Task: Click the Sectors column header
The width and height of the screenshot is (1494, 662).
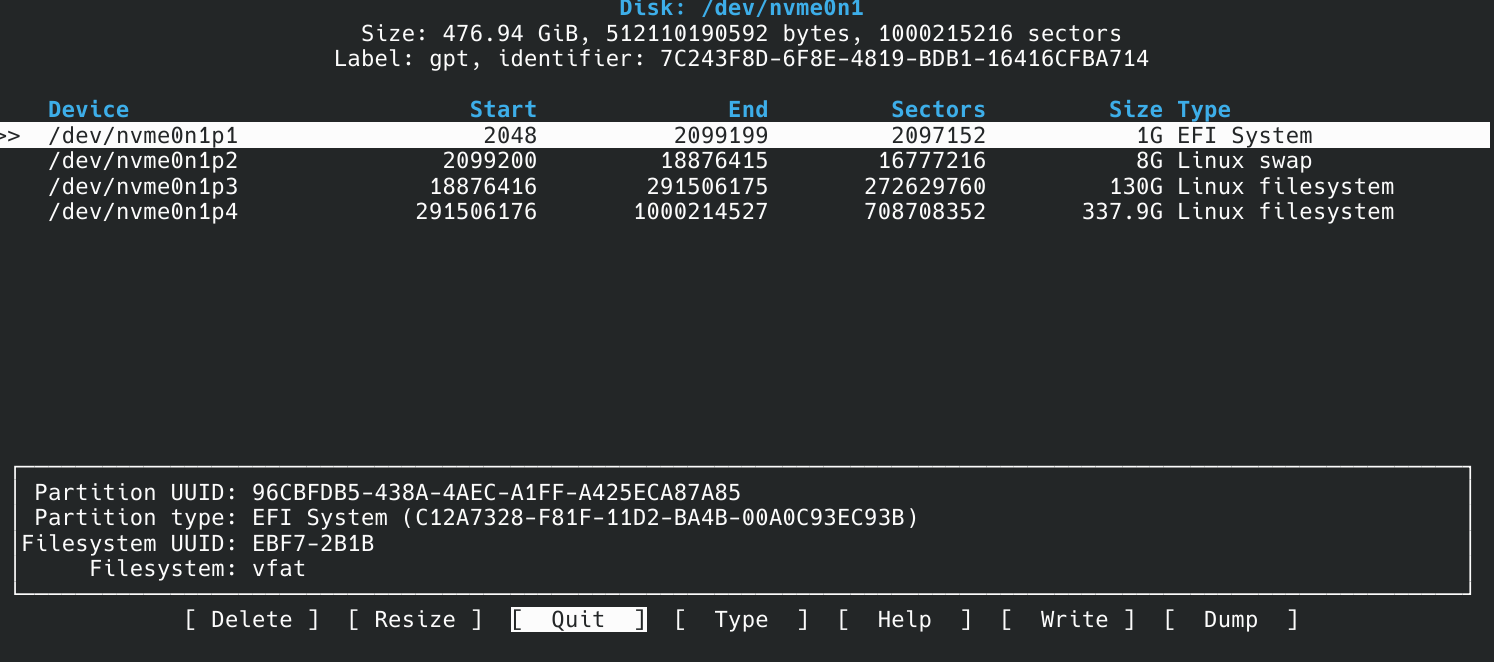Action: (x=937, y=109)
